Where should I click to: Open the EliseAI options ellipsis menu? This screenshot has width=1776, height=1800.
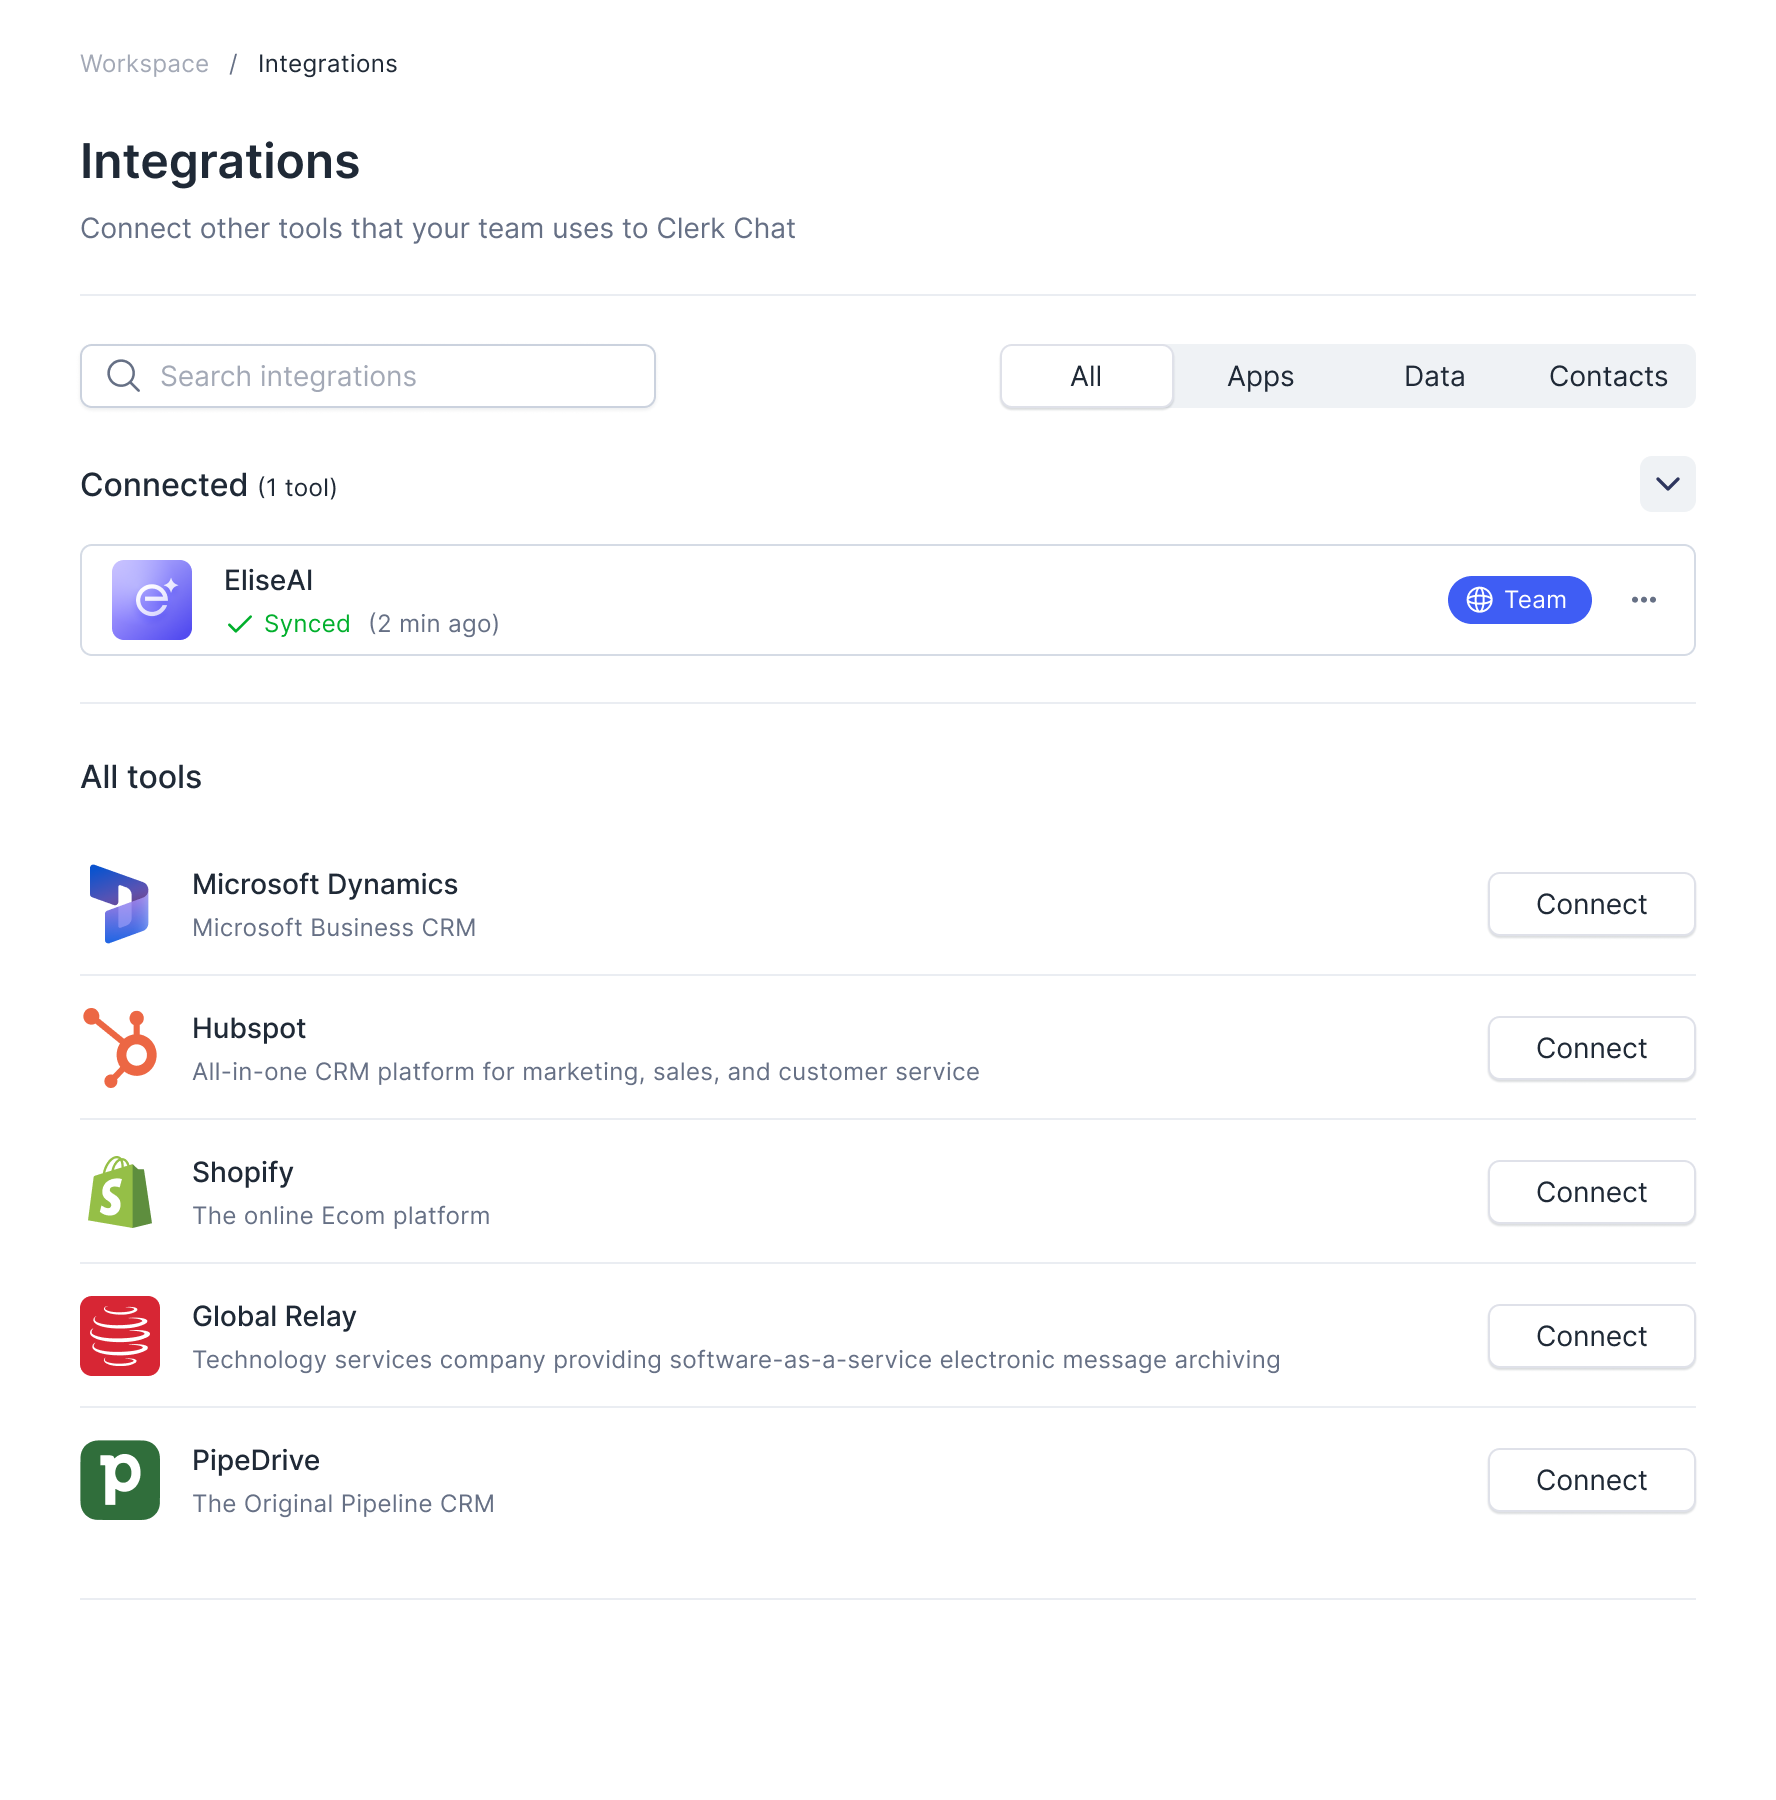[1644, 600]
